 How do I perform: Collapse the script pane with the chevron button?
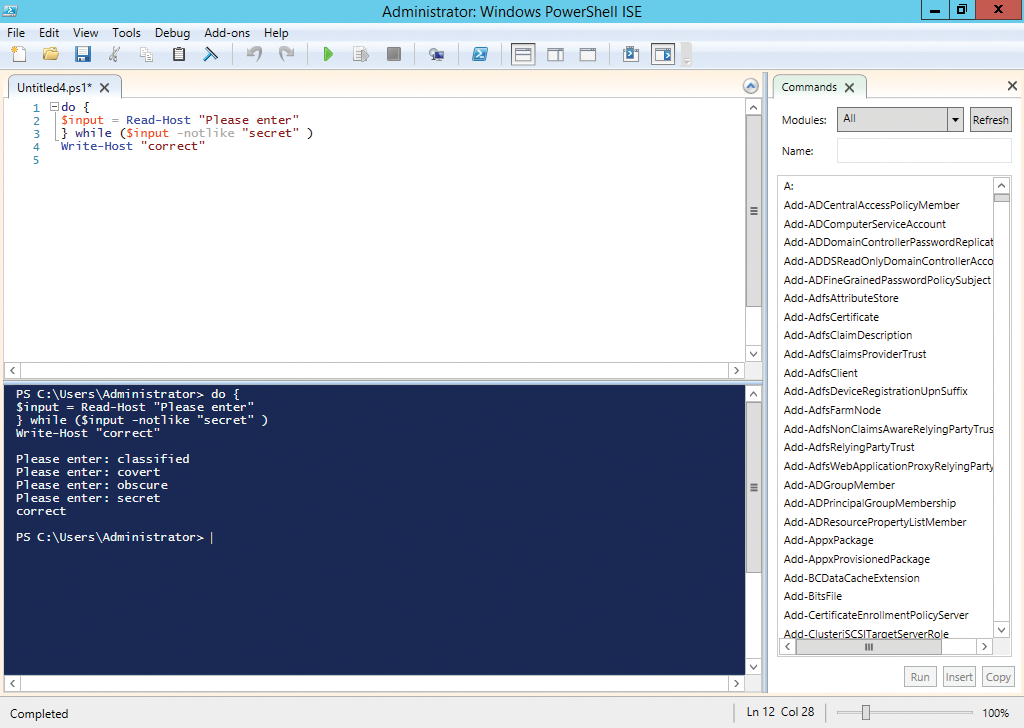click(x=751, y=86)
